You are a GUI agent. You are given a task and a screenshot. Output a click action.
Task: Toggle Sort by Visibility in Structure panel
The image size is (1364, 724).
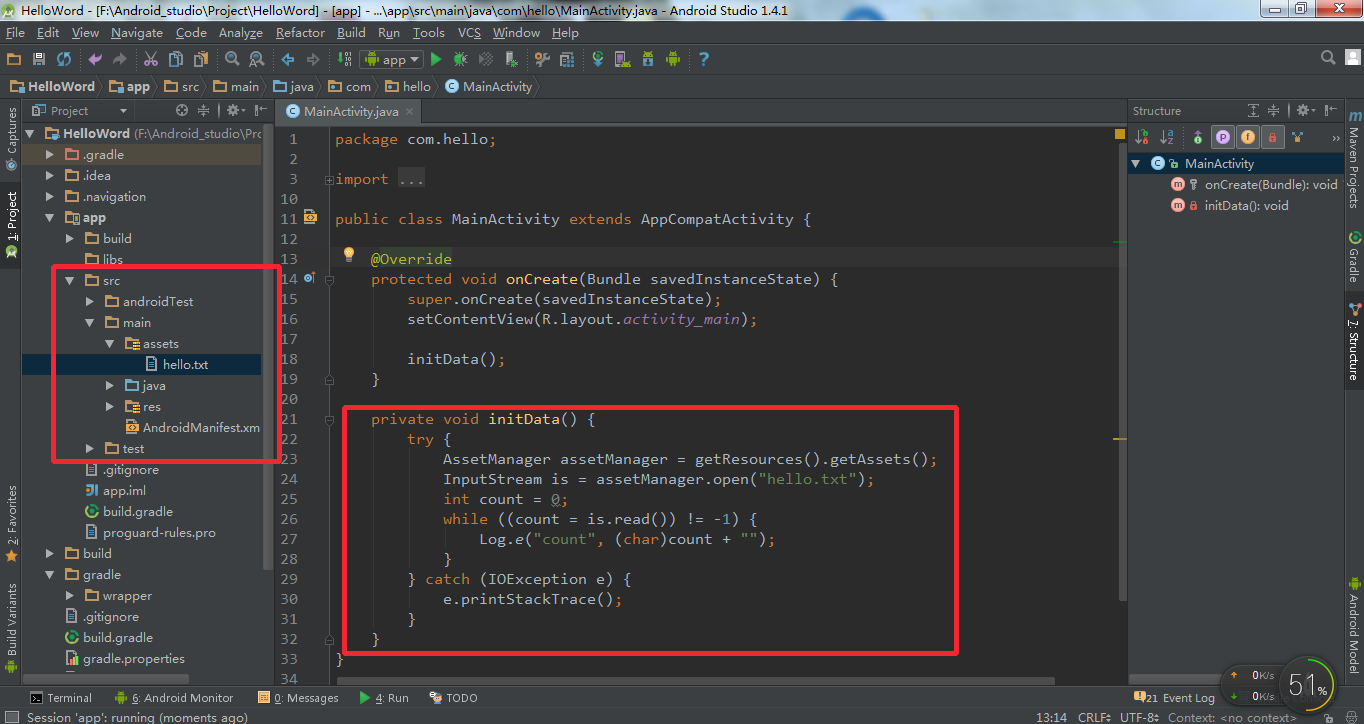(x=1142, y=137)
